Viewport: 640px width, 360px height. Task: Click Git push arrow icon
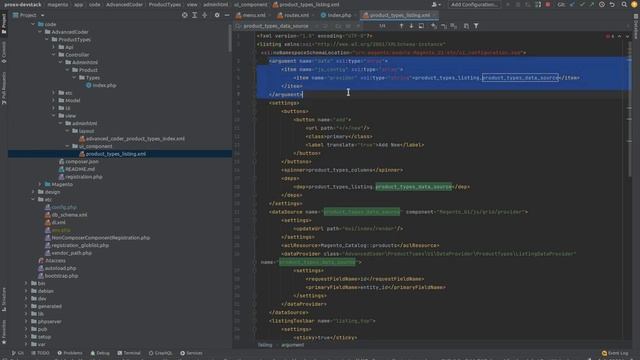pos(592,4)
